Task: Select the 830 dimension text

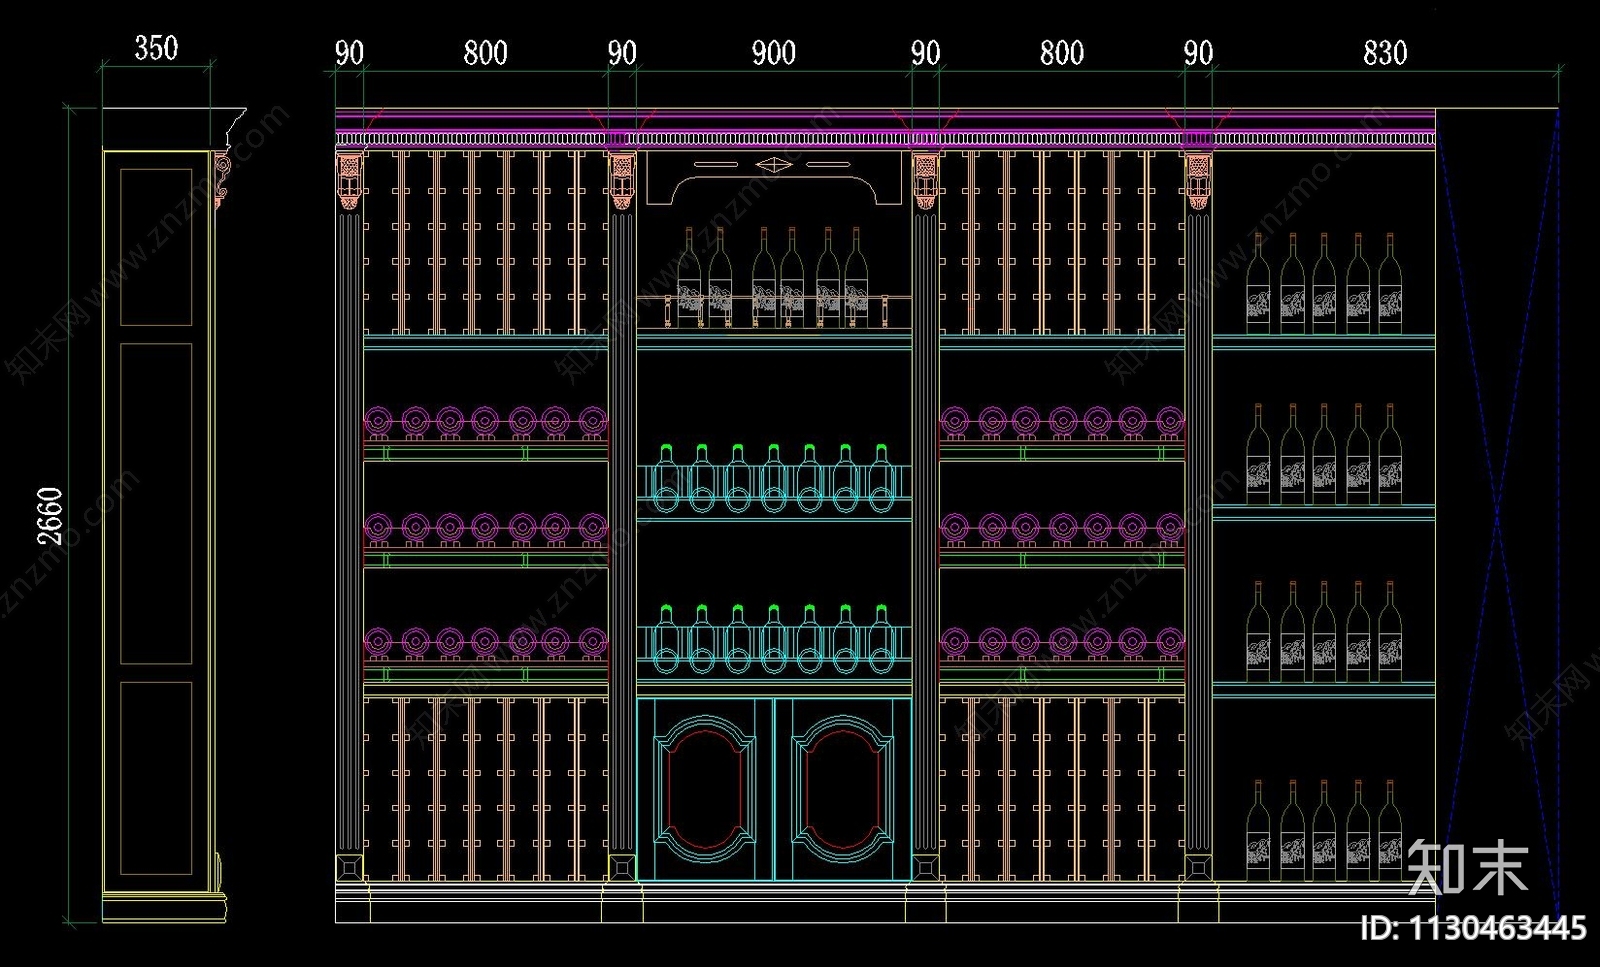Action: click(x=1385, y=53)
